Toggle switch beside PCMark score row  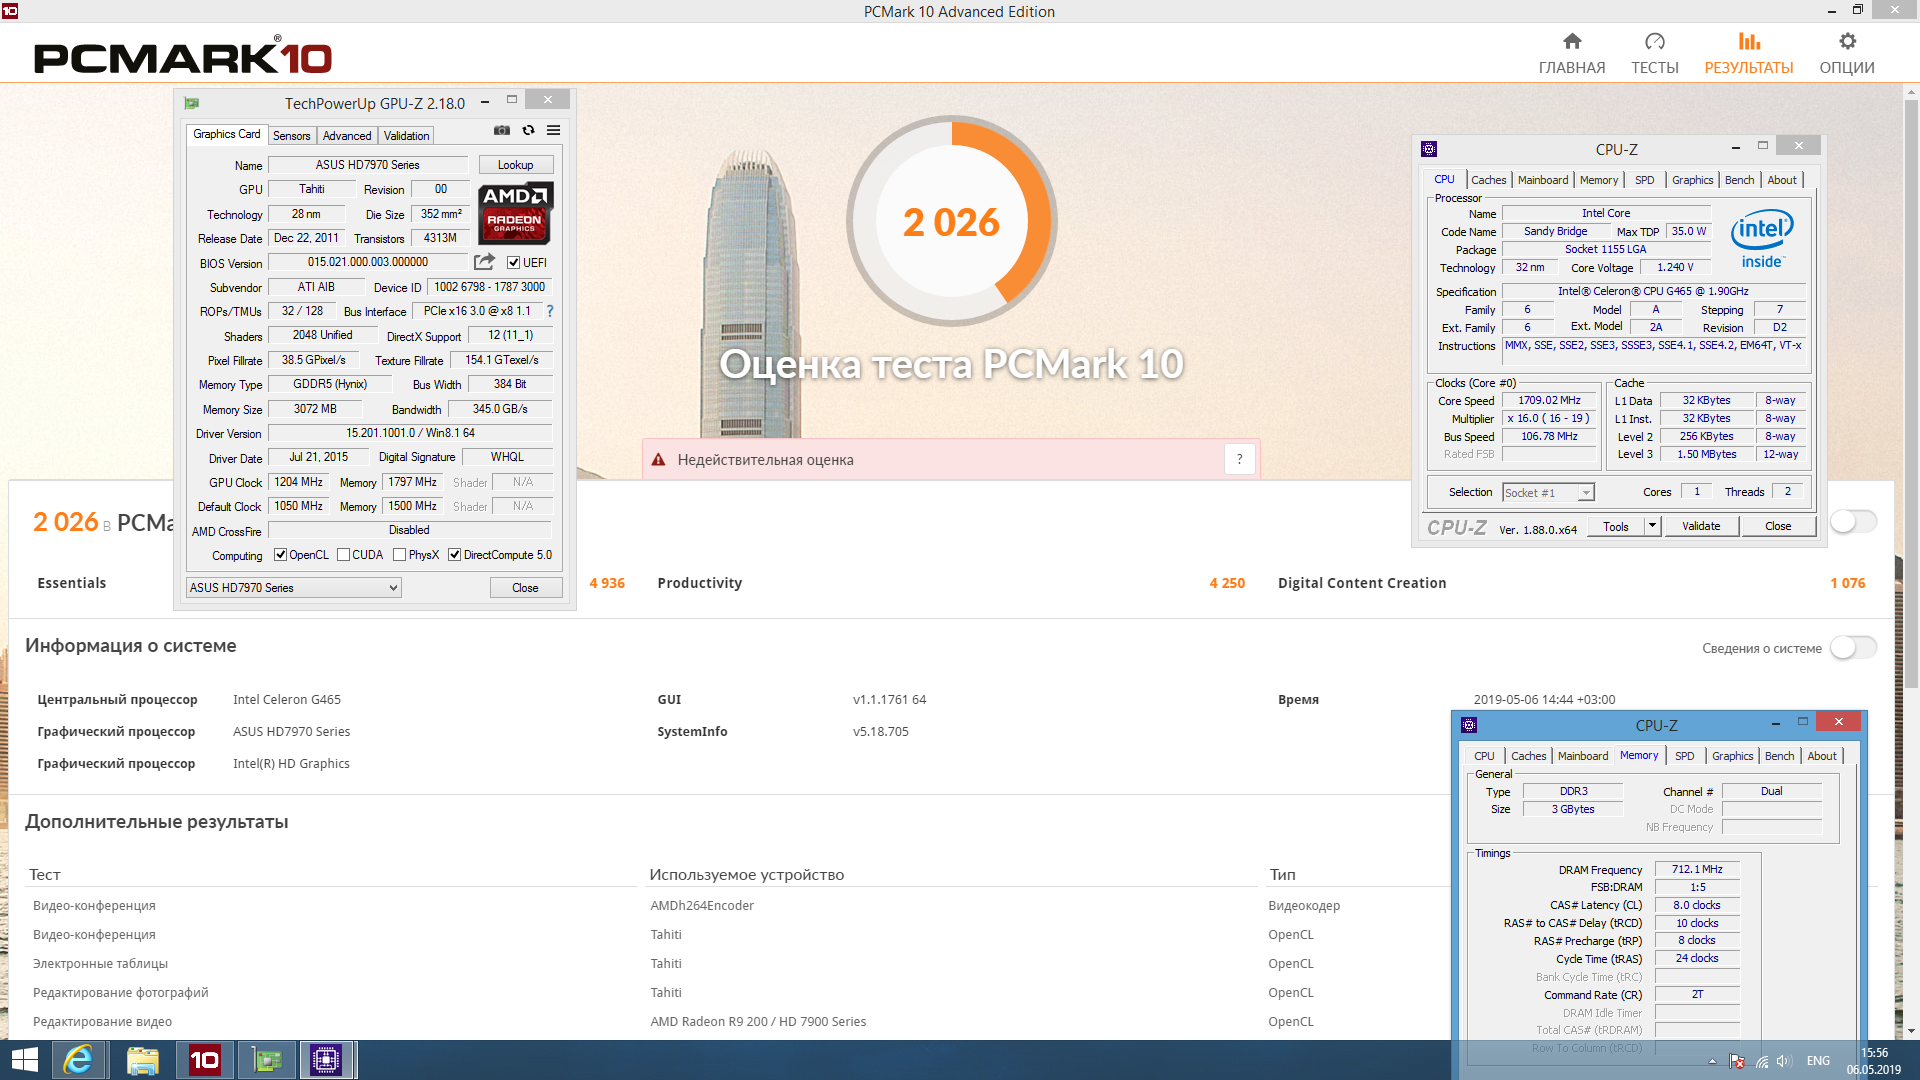tap(1853, 522)
